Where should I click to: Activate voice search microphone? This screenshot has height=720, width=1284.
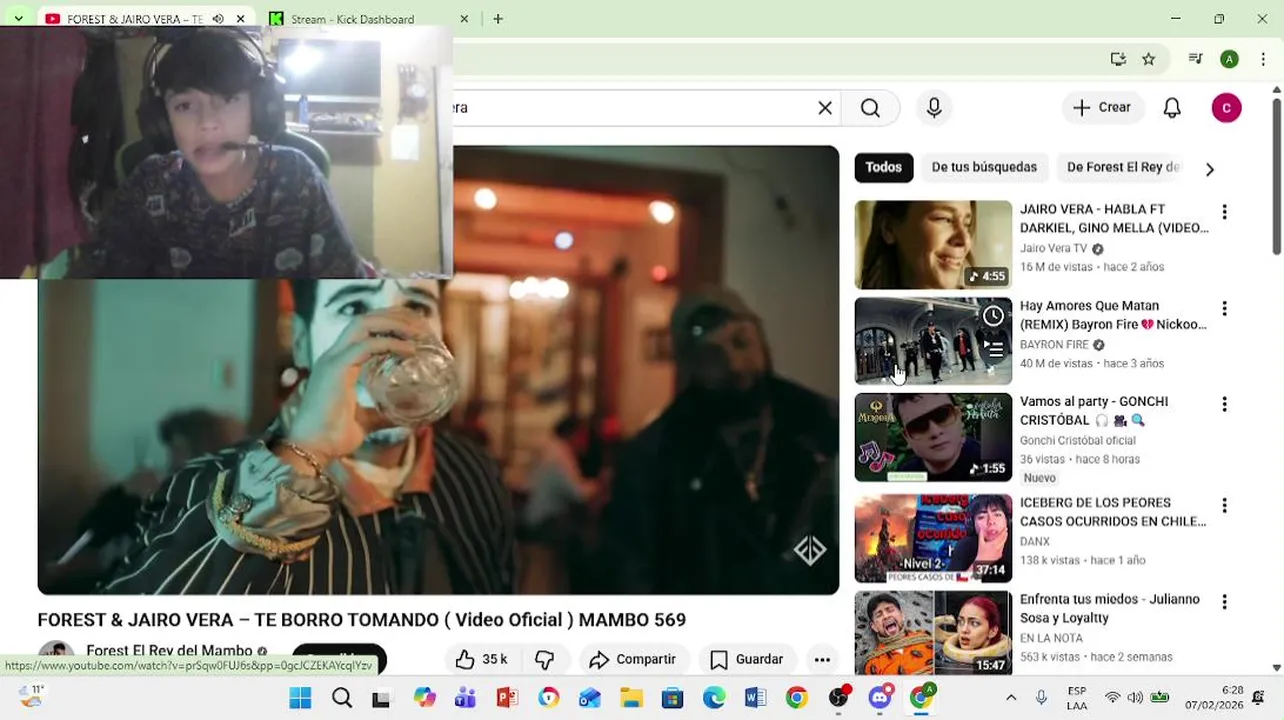[x=934, y=108]
